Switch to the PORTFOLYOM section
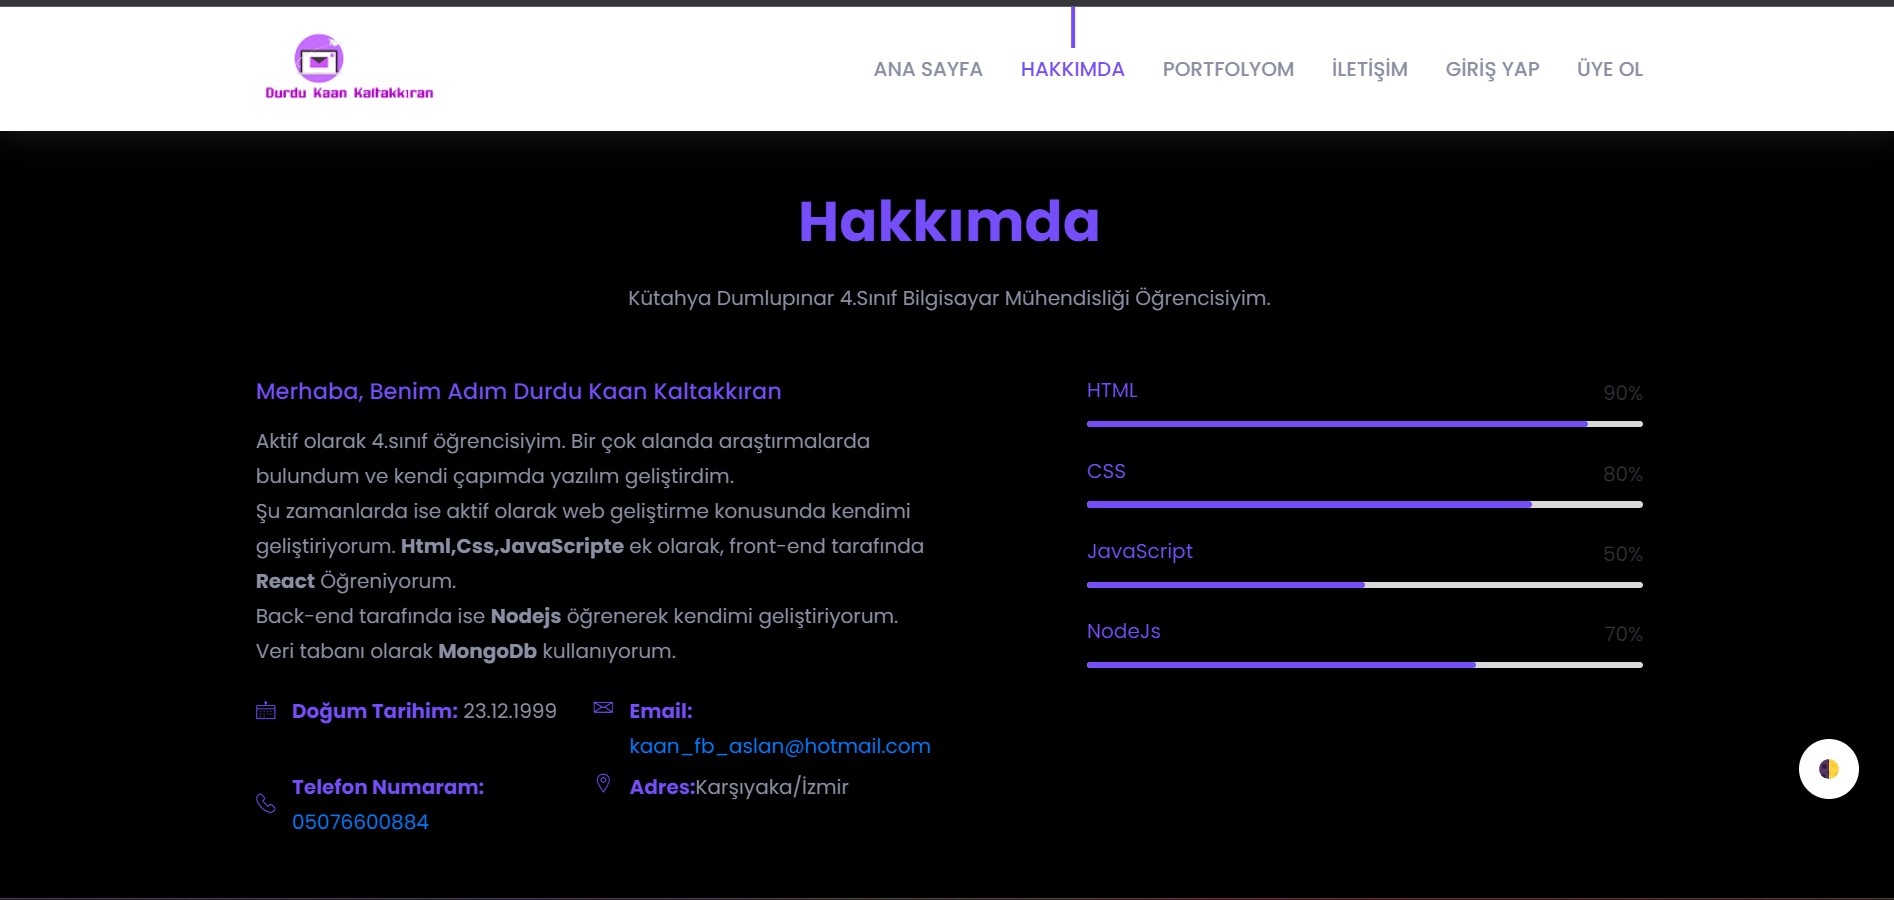Screen dimensions: 1894x900 tap(1227, 69)
